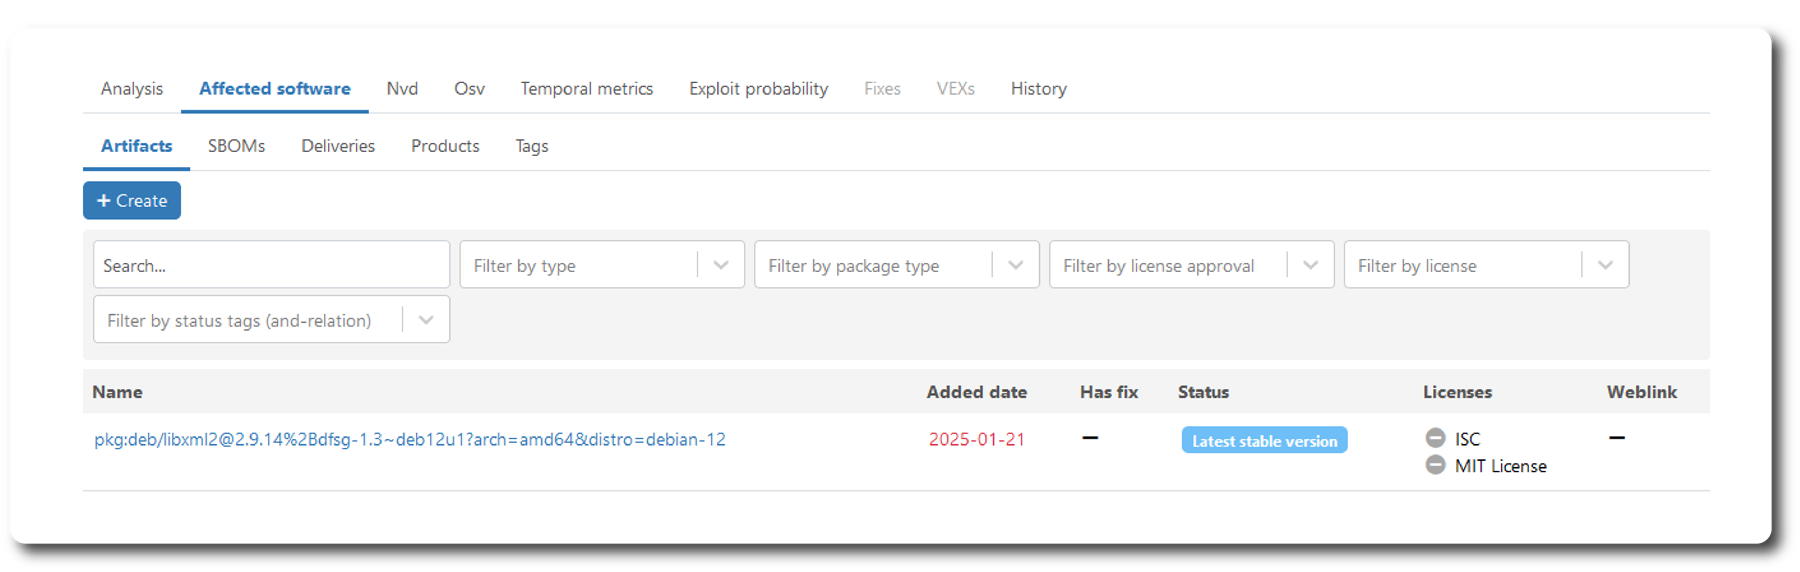This screenshot has width=1800, height=572.
Task: Open the Nvd tab
Action: [x=402, y=89]
